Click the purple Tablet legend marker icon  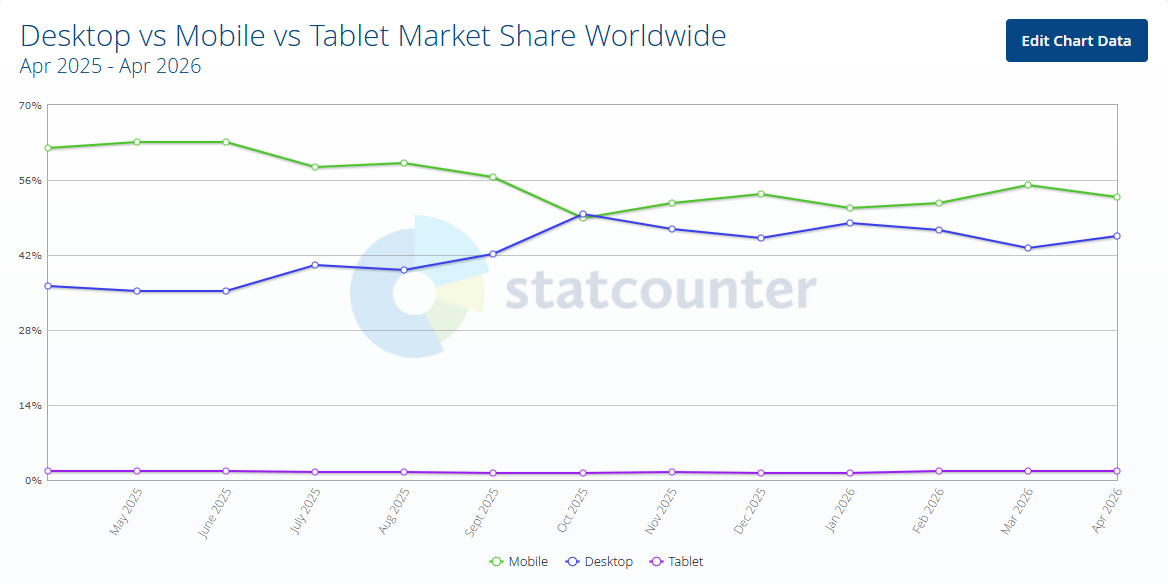coord(657,562)
